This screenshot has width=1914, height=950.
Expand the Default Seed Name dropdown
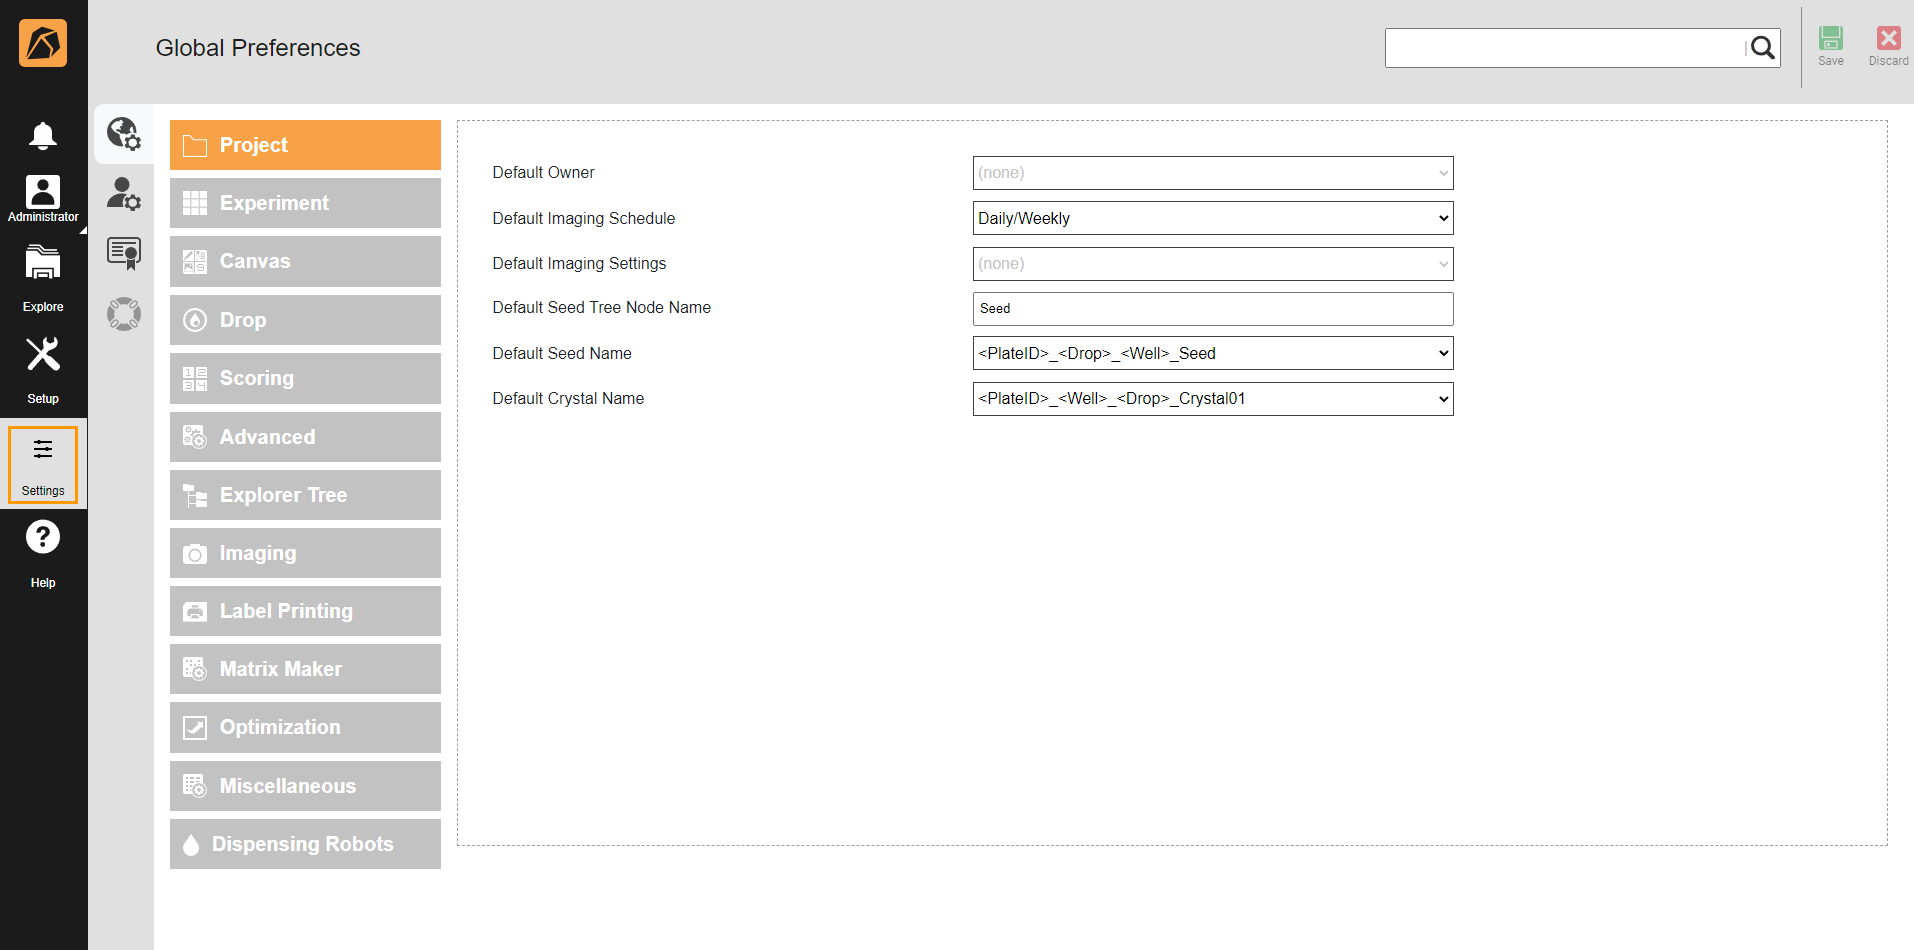[x=1212, y=353]
